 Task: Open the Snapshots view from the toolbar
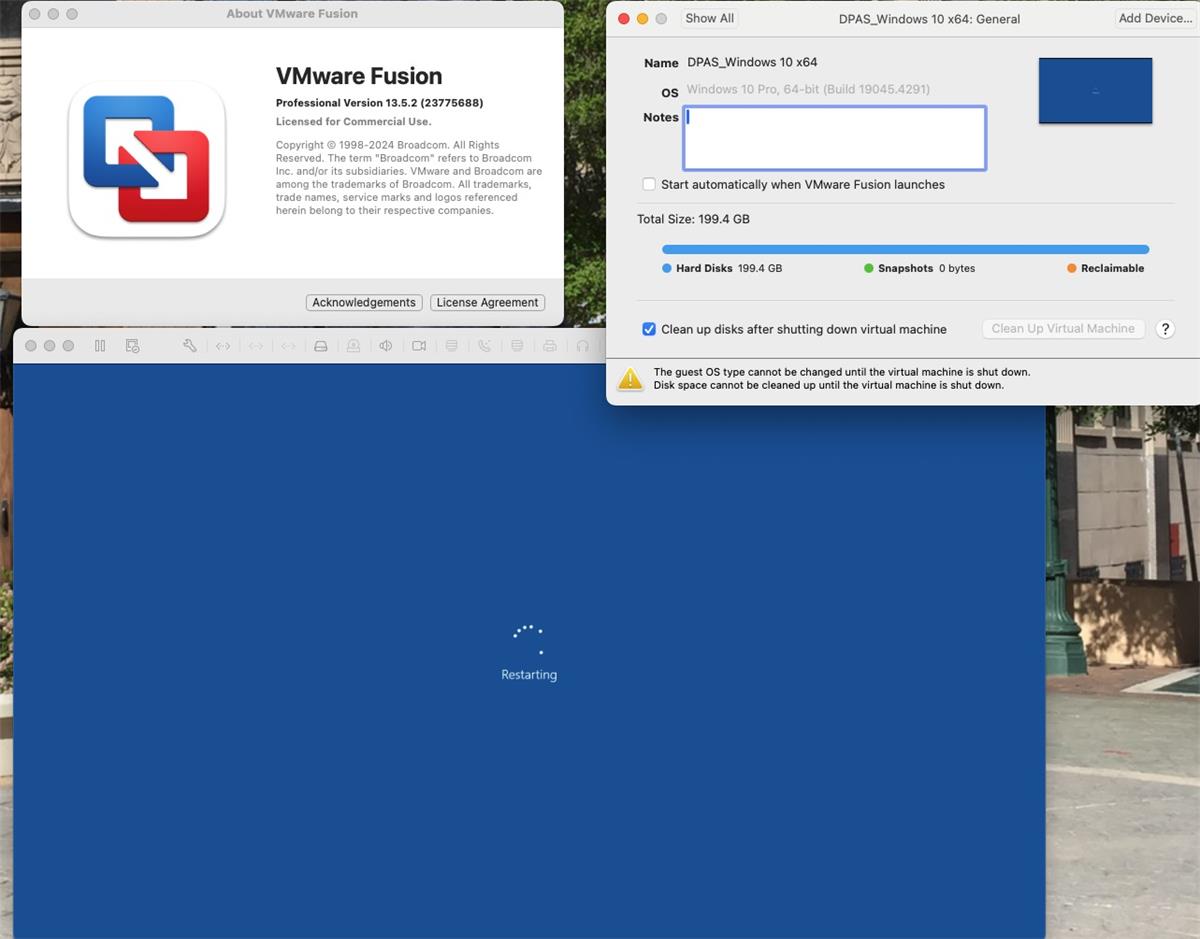pyautogui.click(x=133, y=345)
